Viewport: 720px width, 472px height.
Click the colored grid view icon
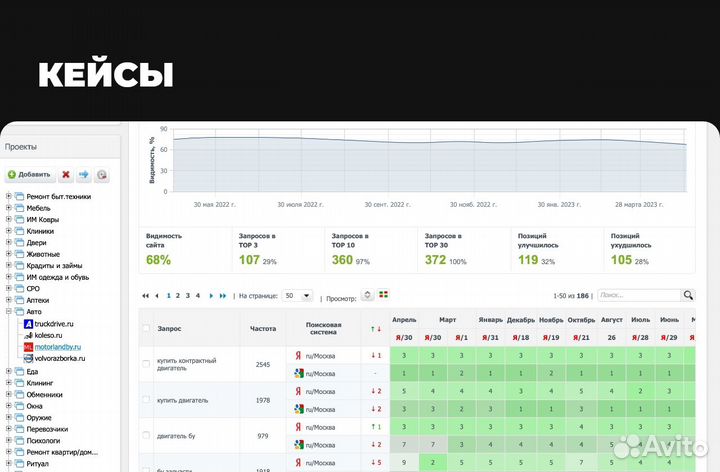pyautogui.click(x=384, y=295)
